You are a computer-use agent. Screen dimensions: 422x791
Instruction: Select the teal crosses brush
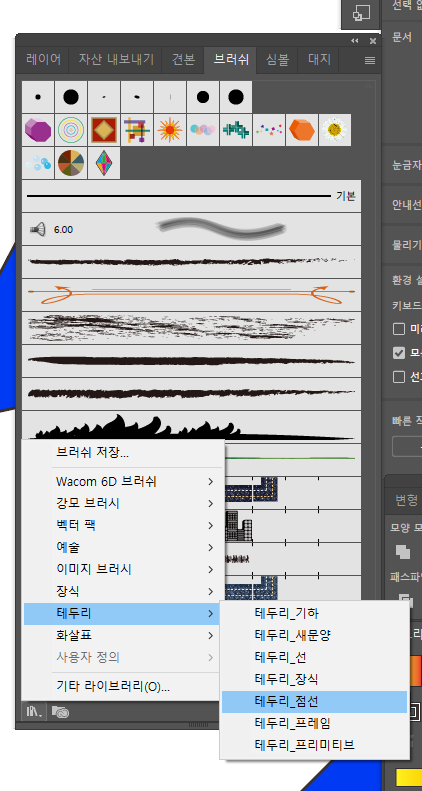(x=235, y=130)
